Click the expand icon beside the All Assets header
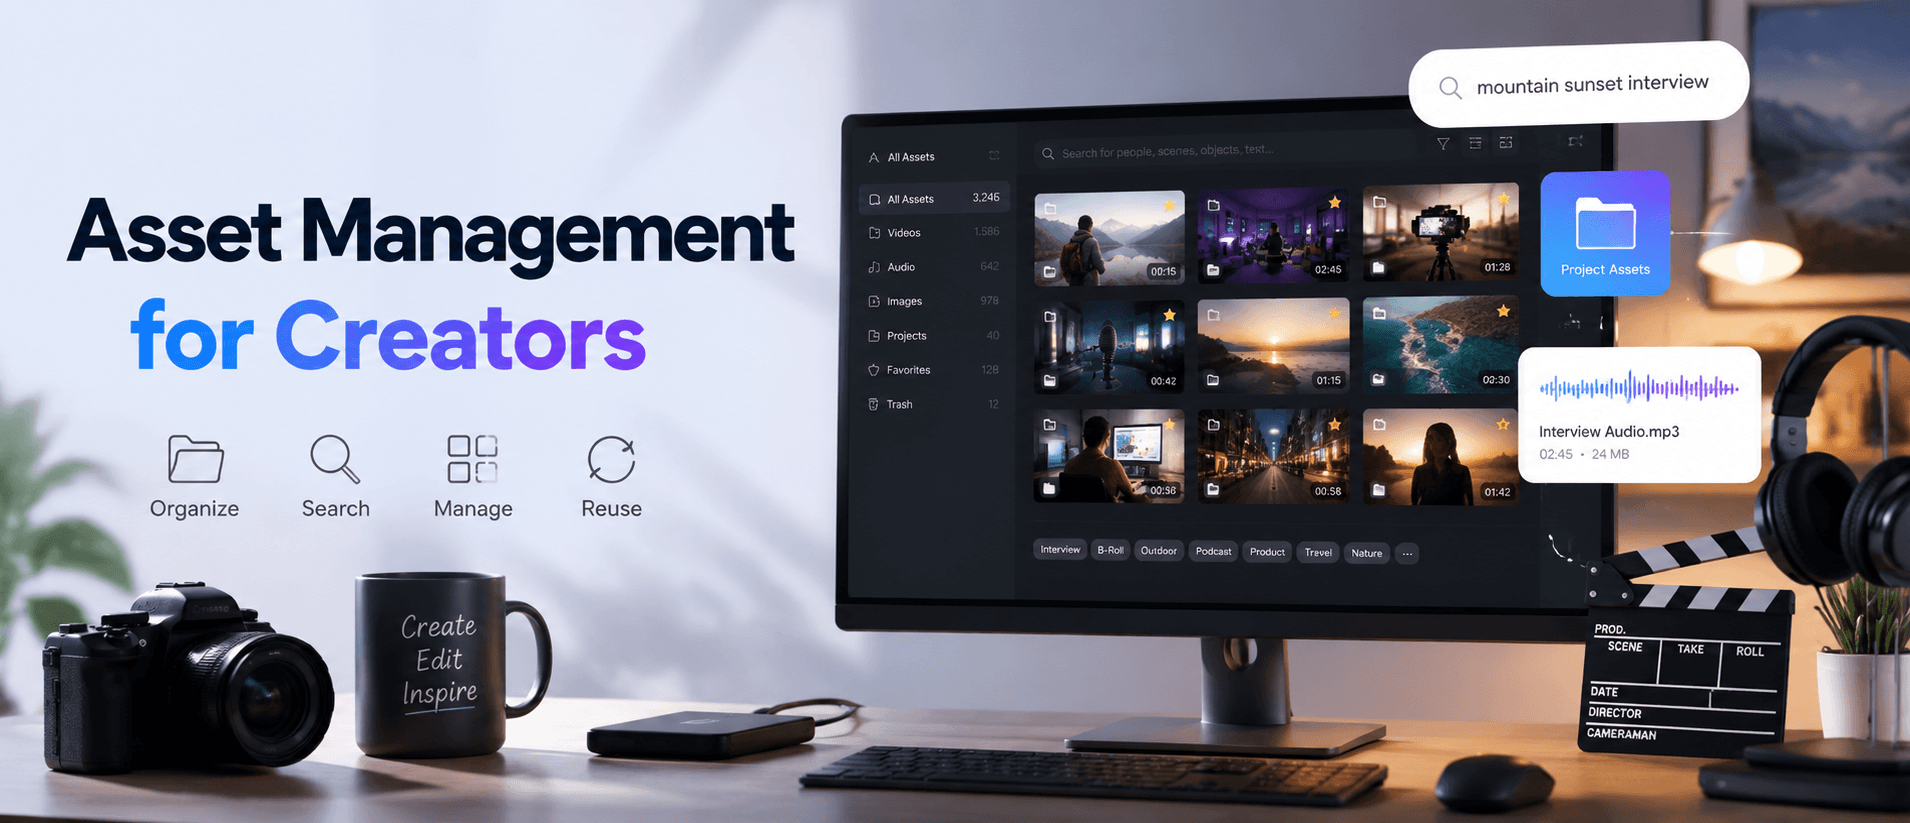 (994, 155)
